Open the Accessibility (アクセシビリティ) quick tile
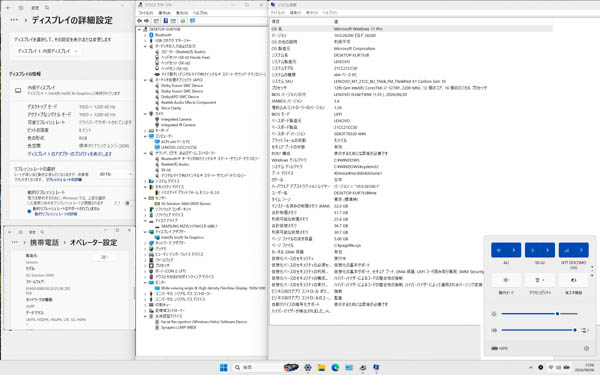Screen dimensions: 600x375 coord(540,280)
